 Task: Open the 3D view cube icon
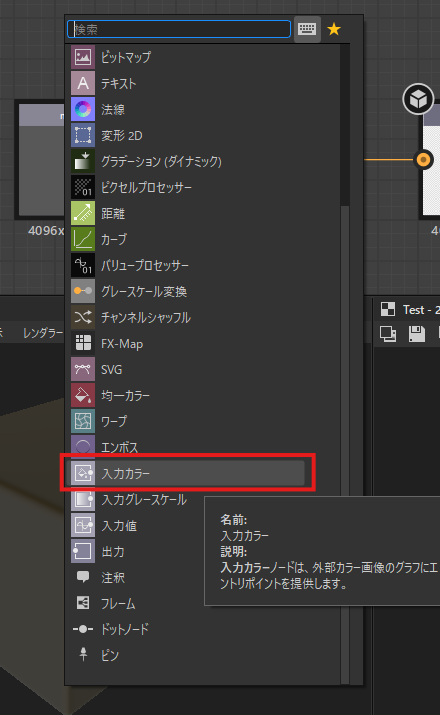pos(418,98)
